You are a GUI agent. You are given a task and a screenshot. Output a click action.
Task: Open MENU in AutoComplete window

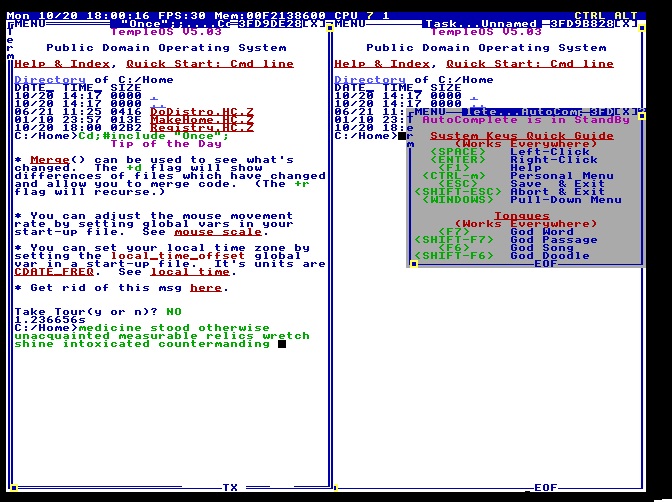[430, 112]
